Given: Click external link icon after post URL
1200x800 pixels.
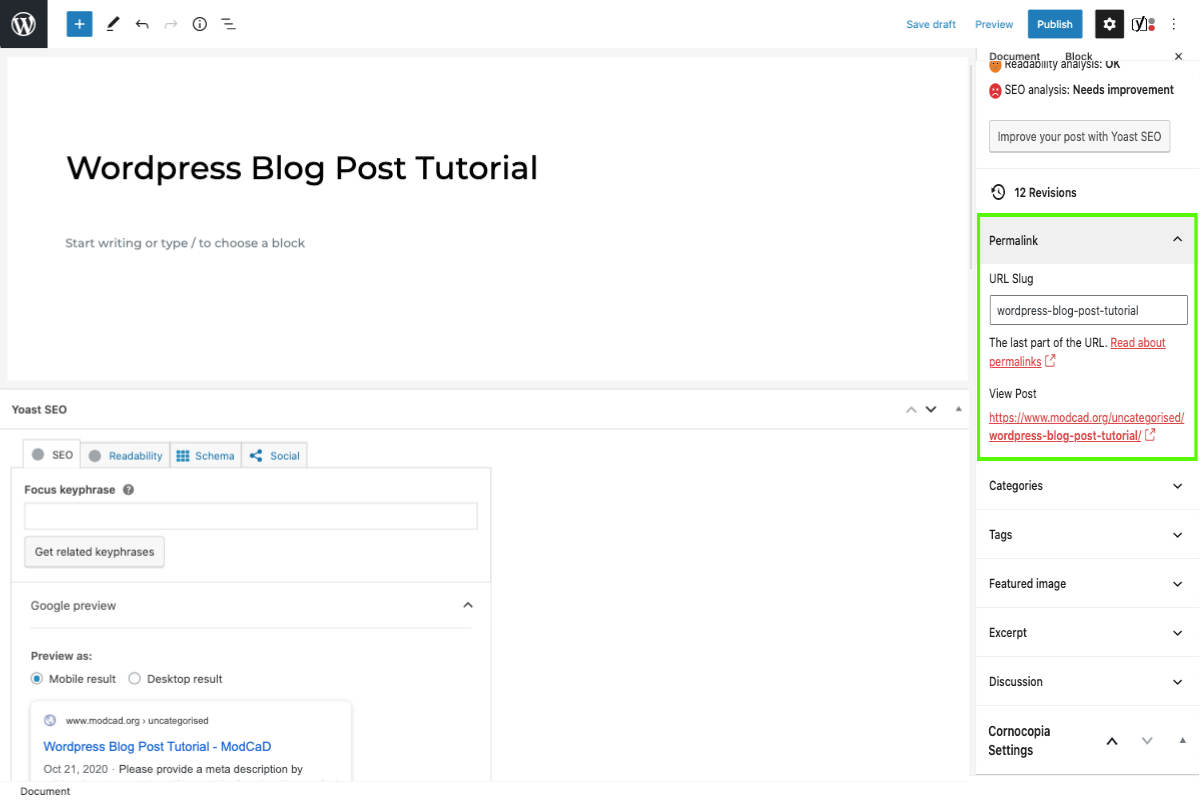Looking at the screenshot, I should 1150,435.
